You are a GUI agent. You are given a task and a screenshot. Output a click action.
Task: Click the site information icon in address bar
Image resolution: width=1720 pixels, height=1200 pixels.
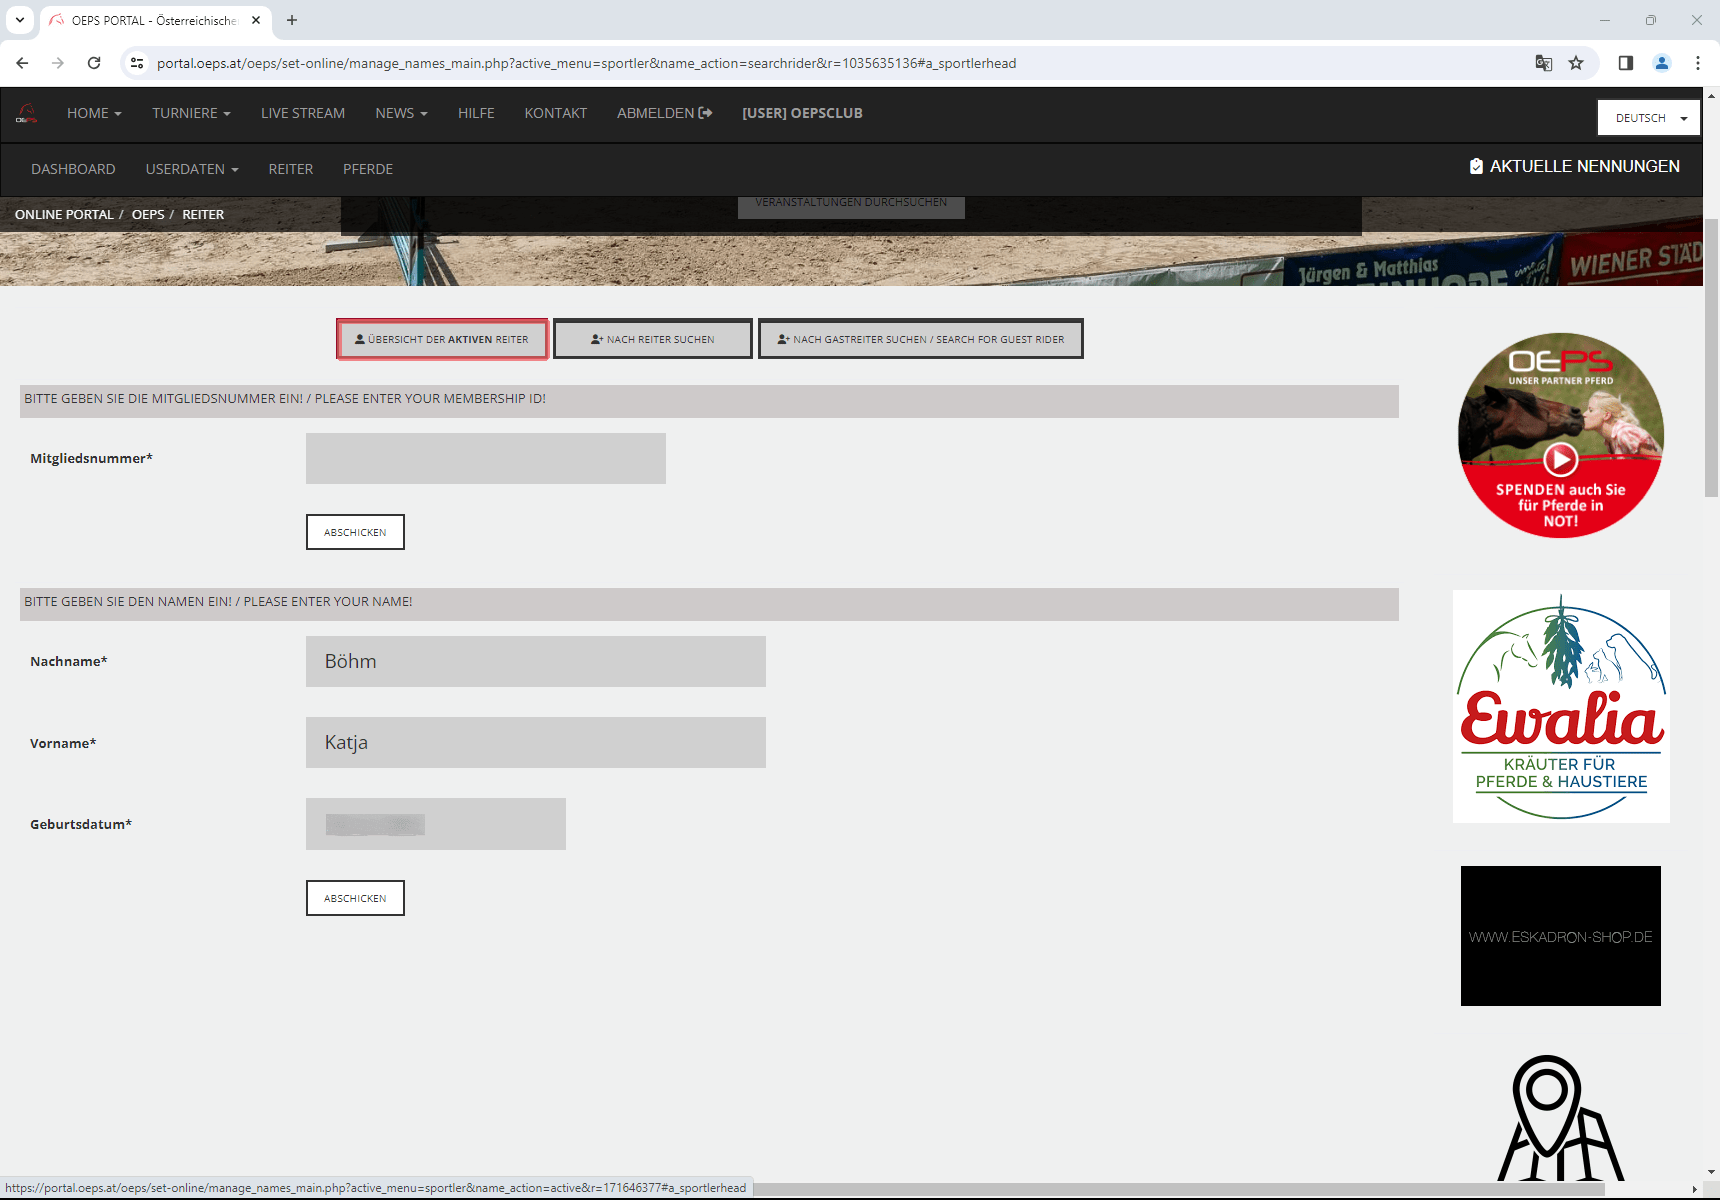coord(137,63)
